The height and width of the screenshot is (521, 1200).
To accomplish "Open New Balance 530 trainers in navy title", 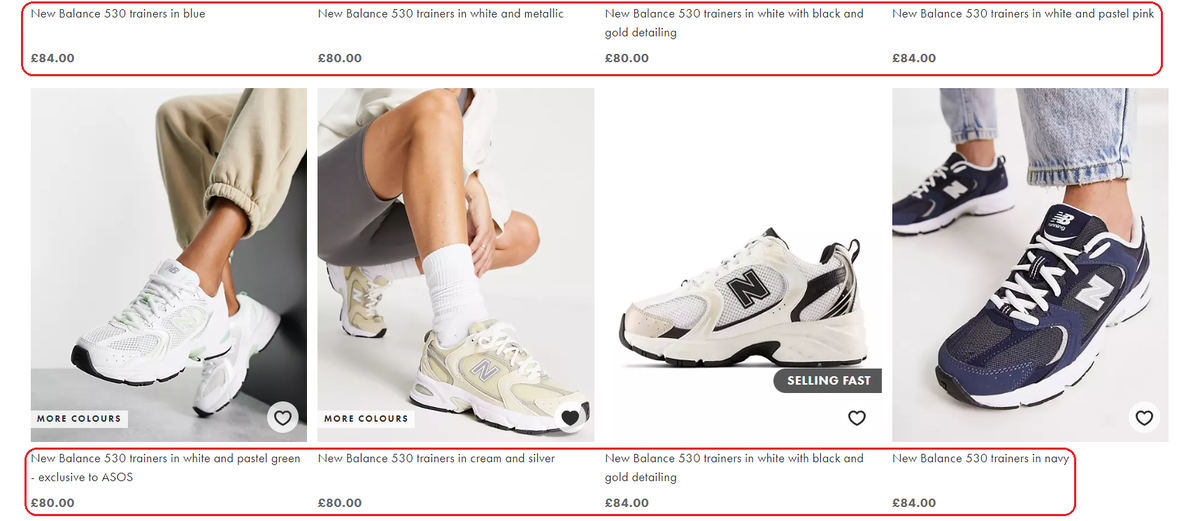I will point(981,459).
